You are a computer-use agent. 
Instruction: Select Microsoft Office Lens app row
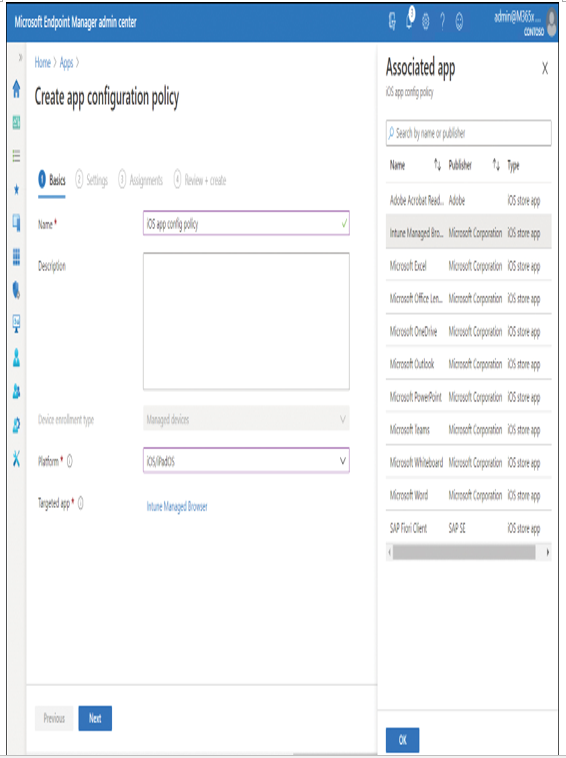coord(468,298)
